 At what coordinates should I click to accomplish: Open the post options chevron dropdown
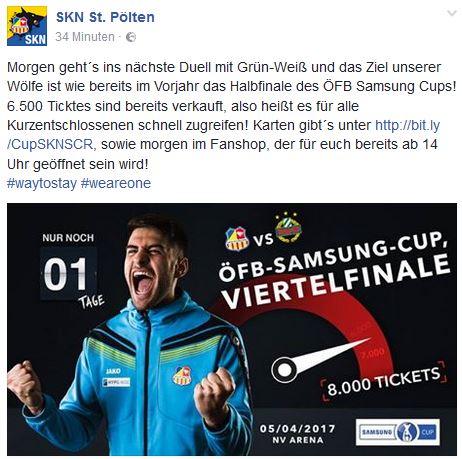point(452,13)
